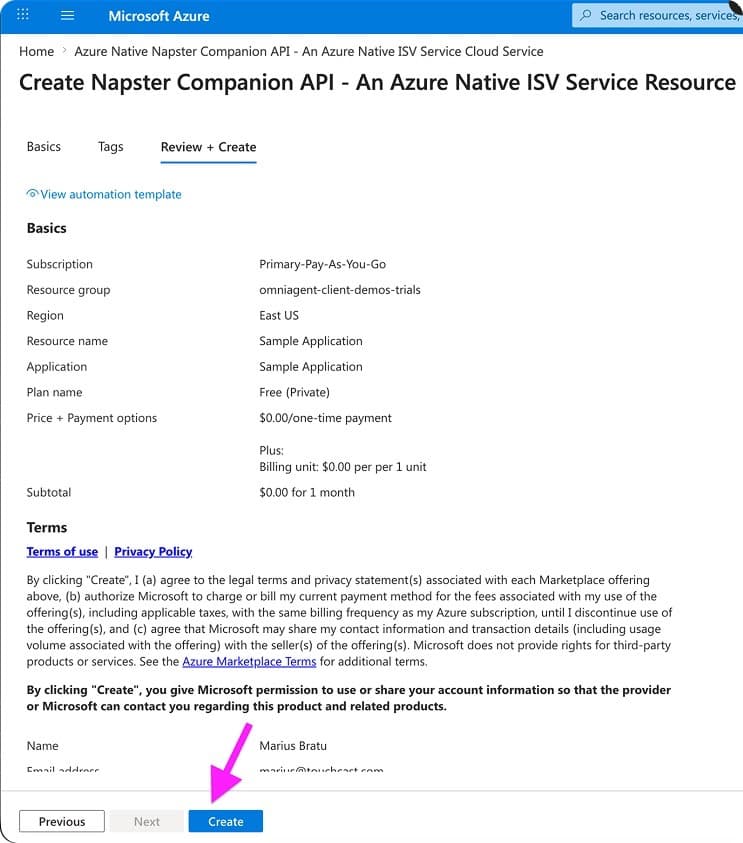Image resolution: width=743 pixels, height=843 pixels.
Task: Switch to the Tags tab
Action: [111, 147]
